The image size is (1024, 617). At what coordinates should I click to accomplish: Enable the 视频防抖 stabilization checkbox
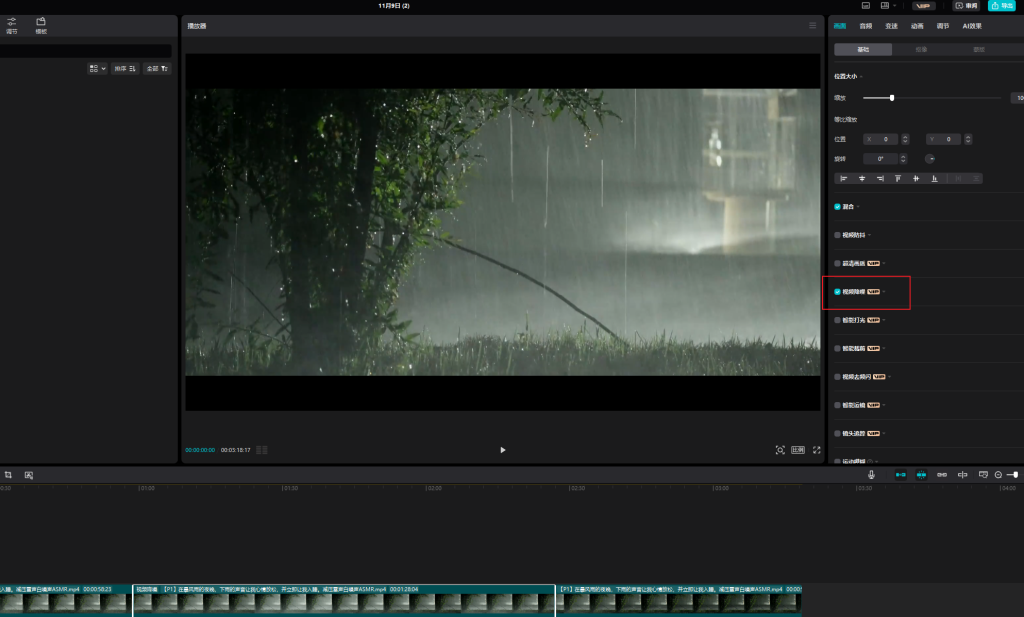coord(837,235)
